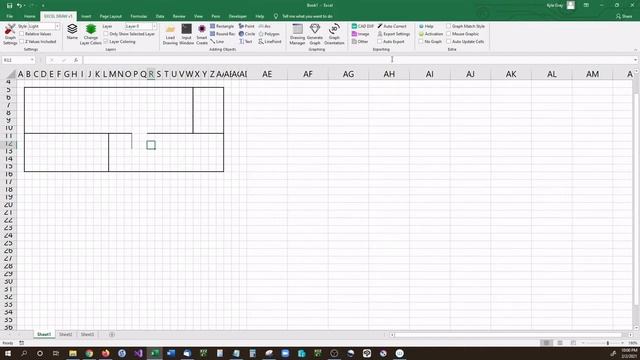640x360 pixels.
Task: Toggle Layer Coloring checkbox
Action: pos(106,42)
